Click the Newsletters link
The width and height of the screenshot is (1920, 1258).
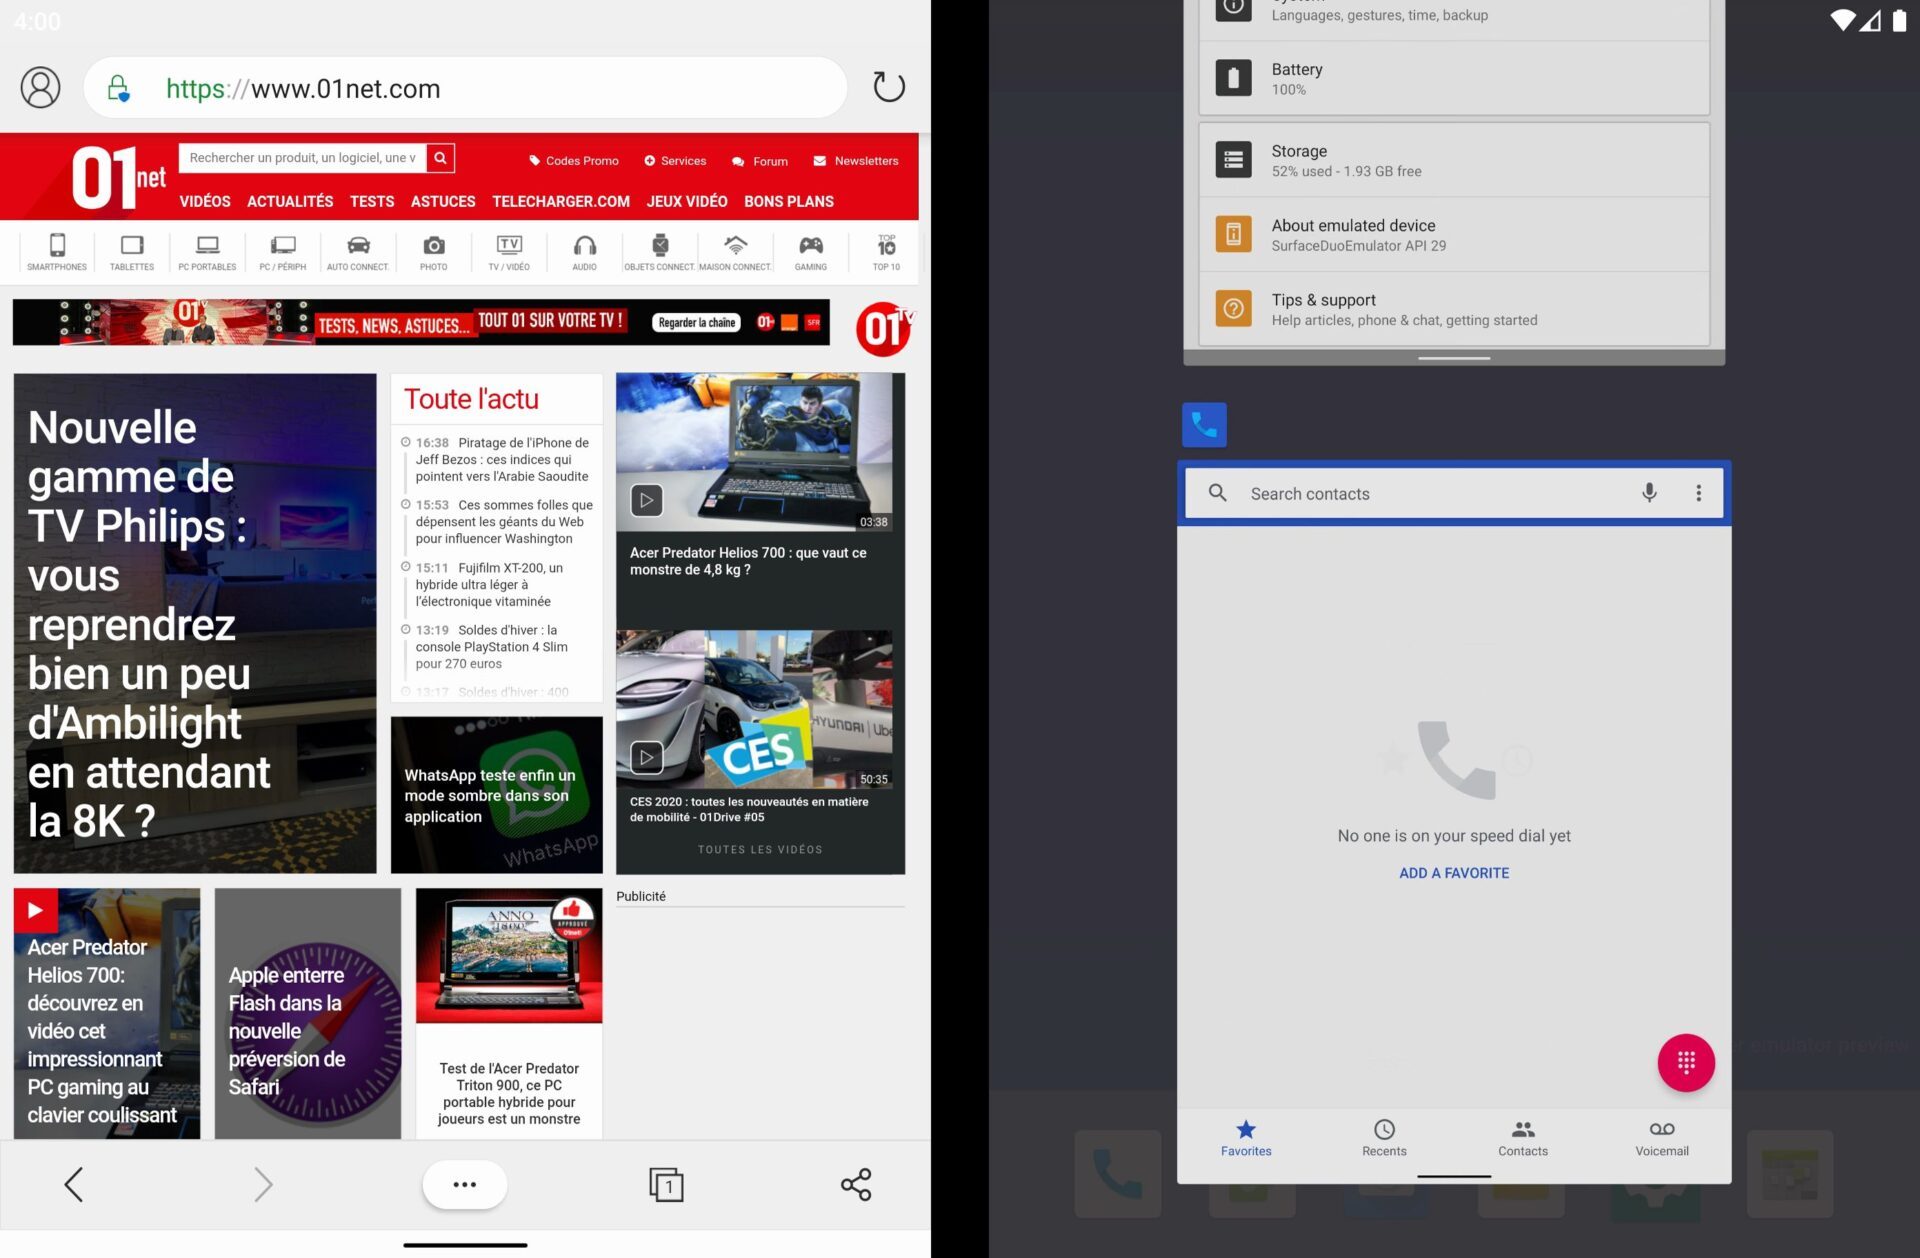tap(856, 161)
